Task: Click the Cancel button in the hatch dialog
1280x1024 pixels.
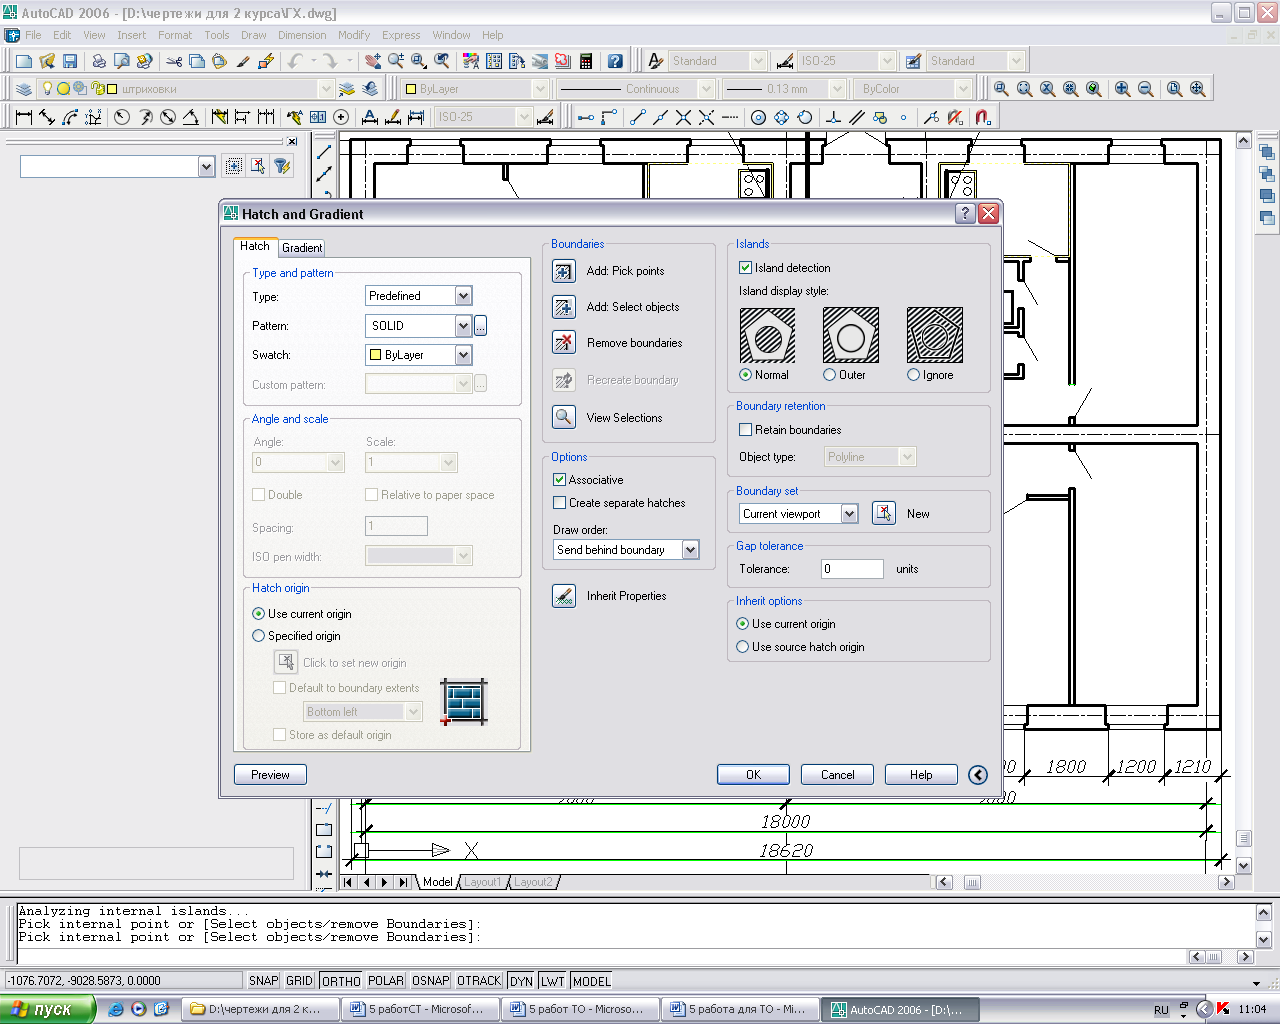Action: pyautogui.click(x=837, y=775)
